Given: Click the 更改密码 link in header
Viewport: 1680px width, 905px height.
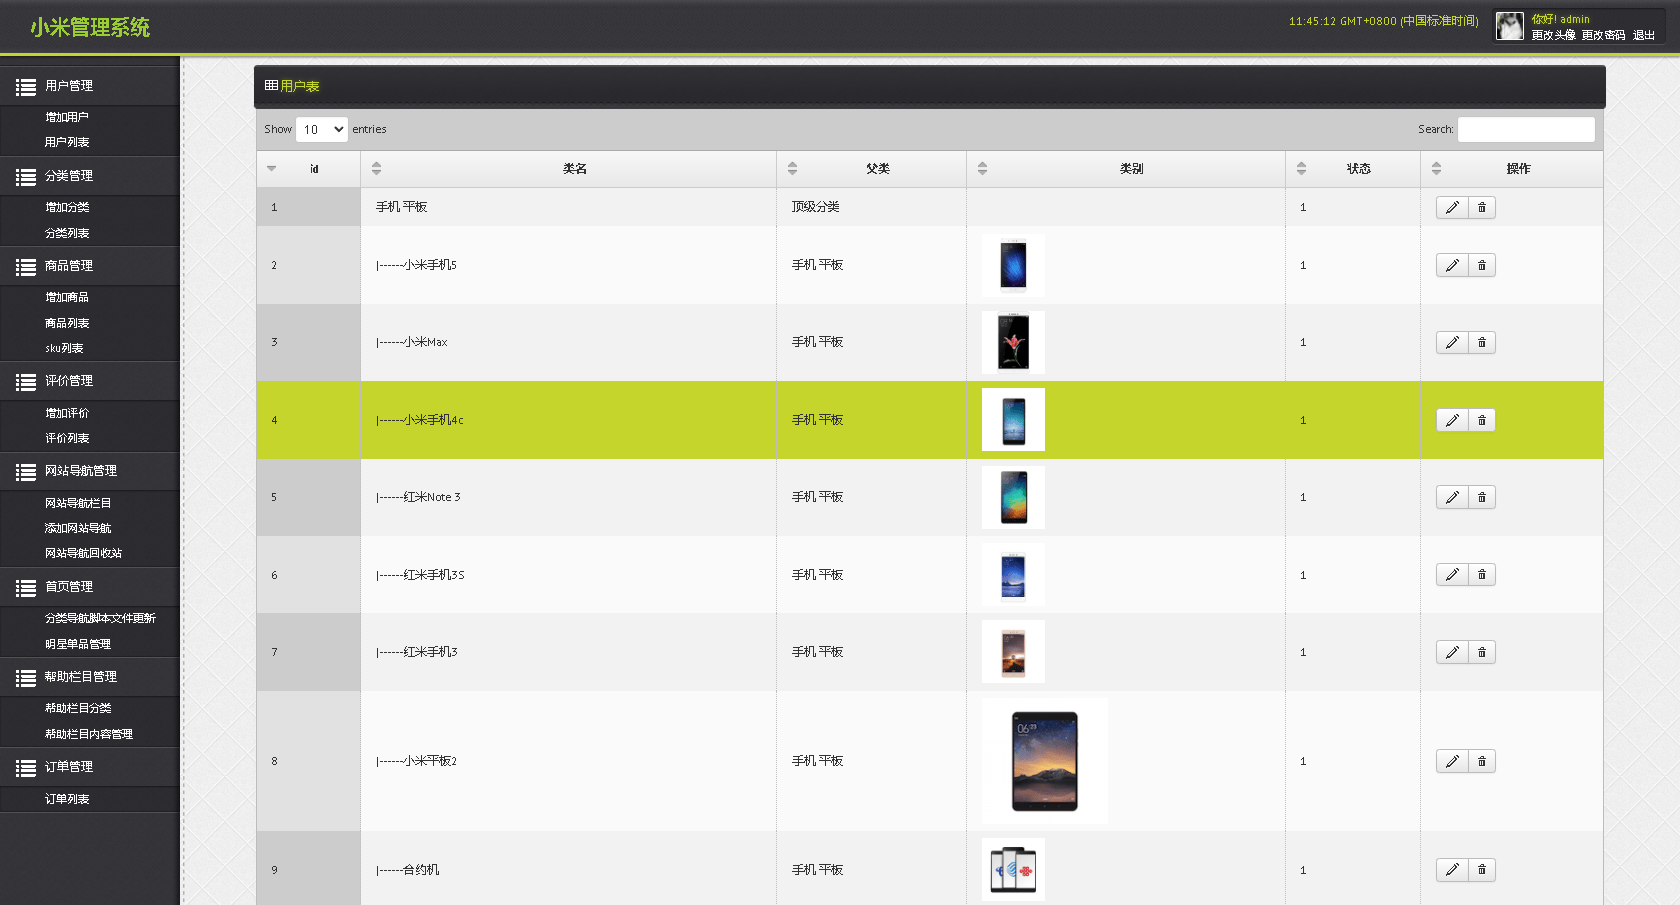Looking at the screenshot, I should (x=1603, y=35).
